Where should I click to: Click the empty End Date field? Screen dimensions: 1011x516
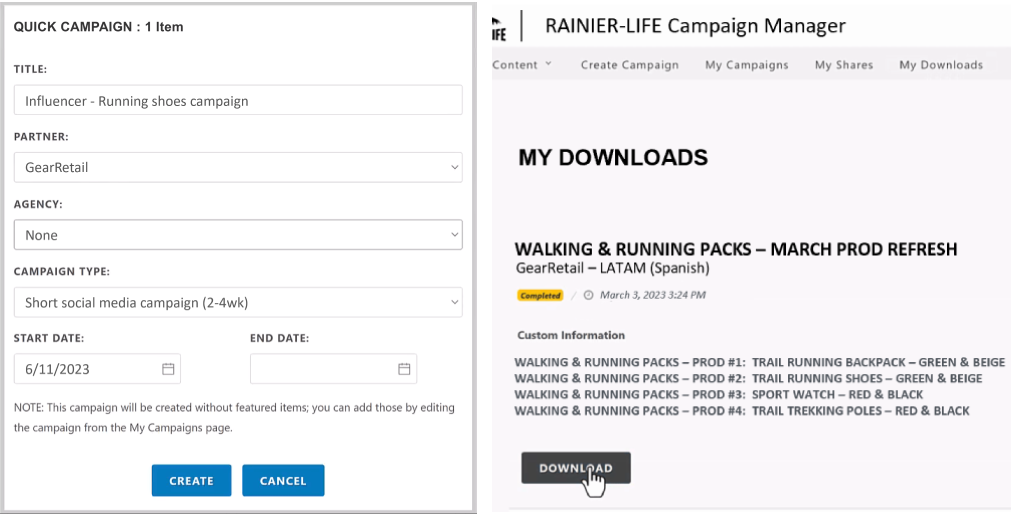(320, 369)
